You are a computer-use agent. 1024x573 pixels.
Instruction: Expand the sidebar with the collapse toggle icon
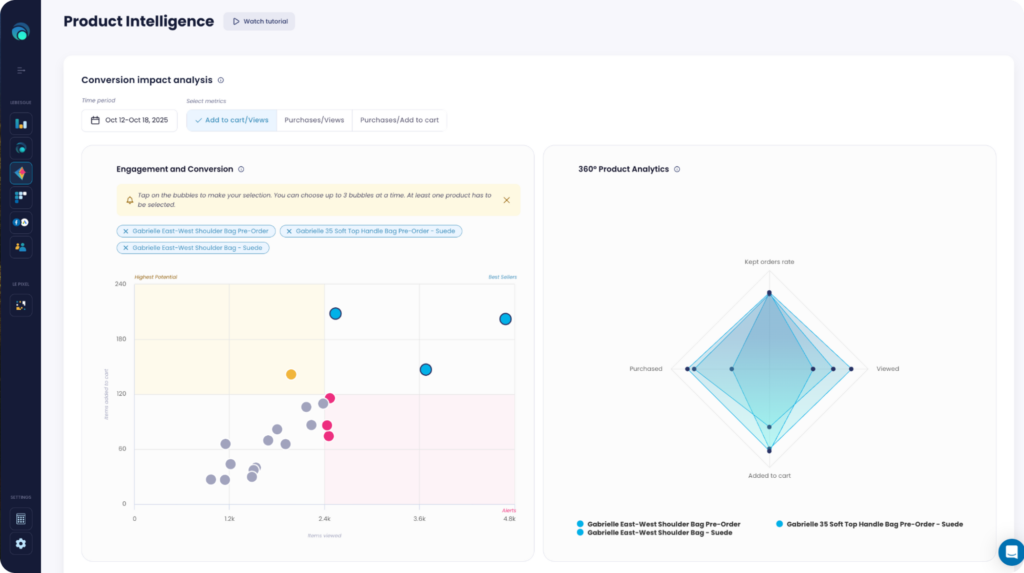[x=21, y=70]
